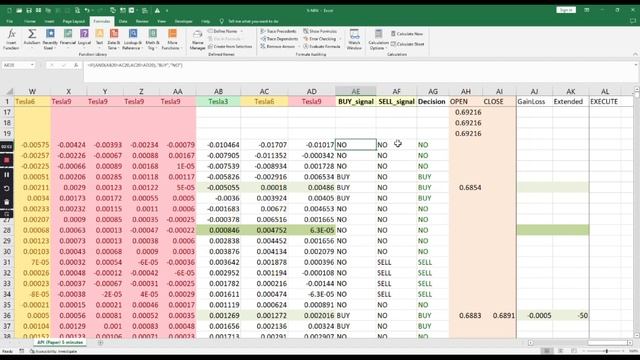Add a new sheet with plus button
Image resolution: width=640 pixels, height=360 pixels.
pyautogui.click(x=100, y=343)
